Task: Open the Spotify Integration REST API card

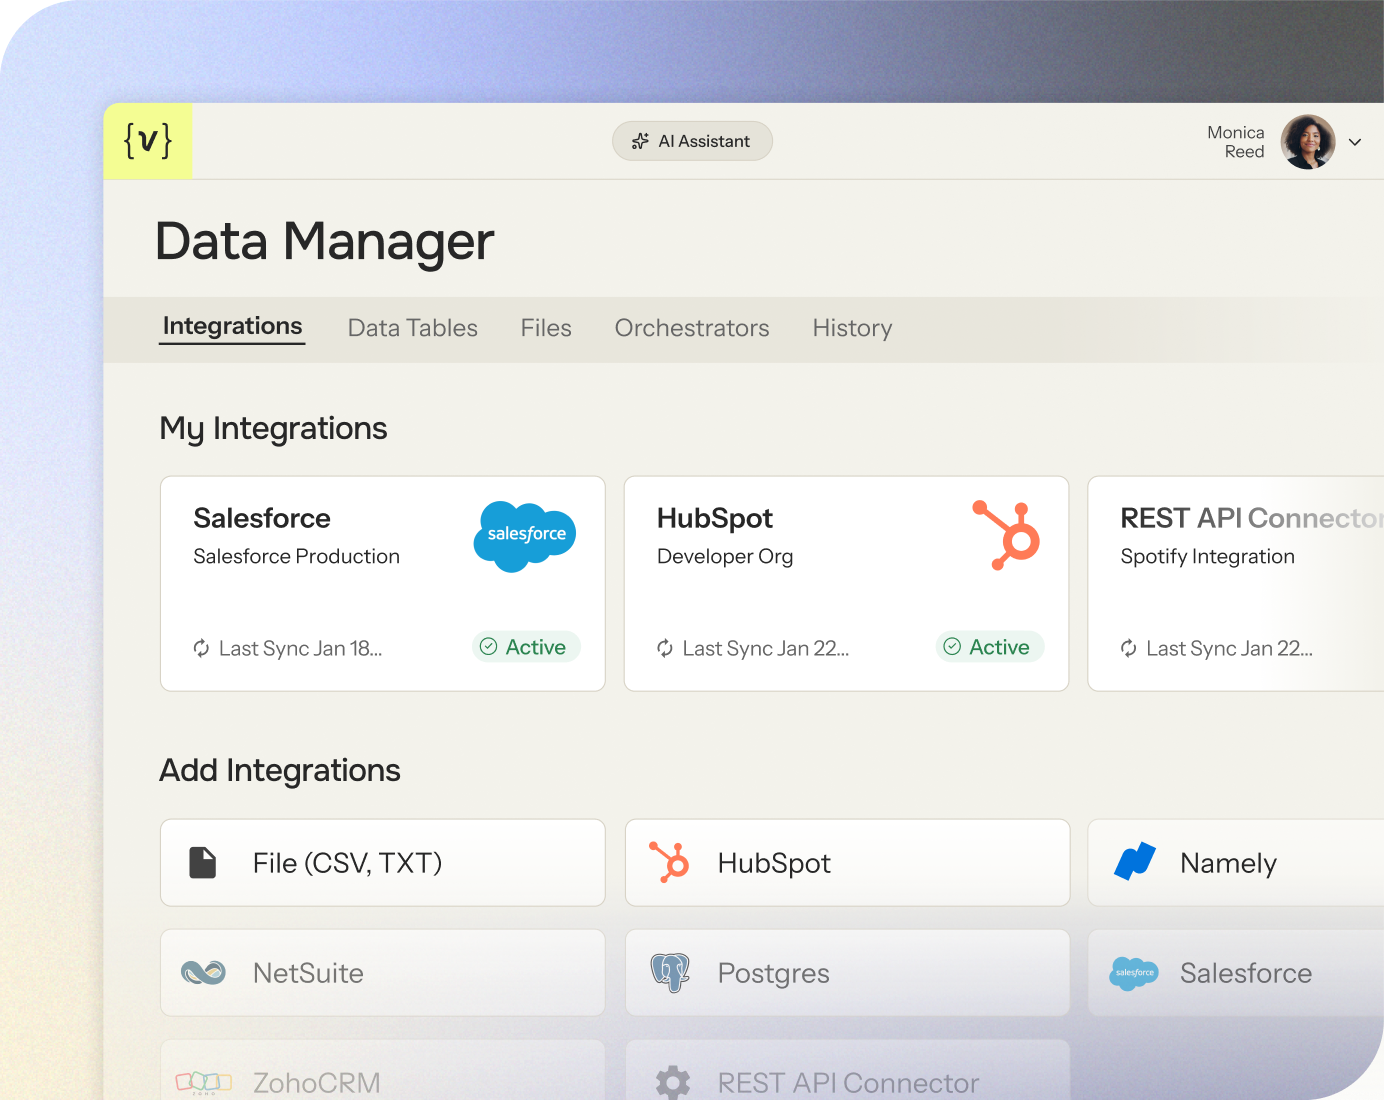Action: 1235,583
